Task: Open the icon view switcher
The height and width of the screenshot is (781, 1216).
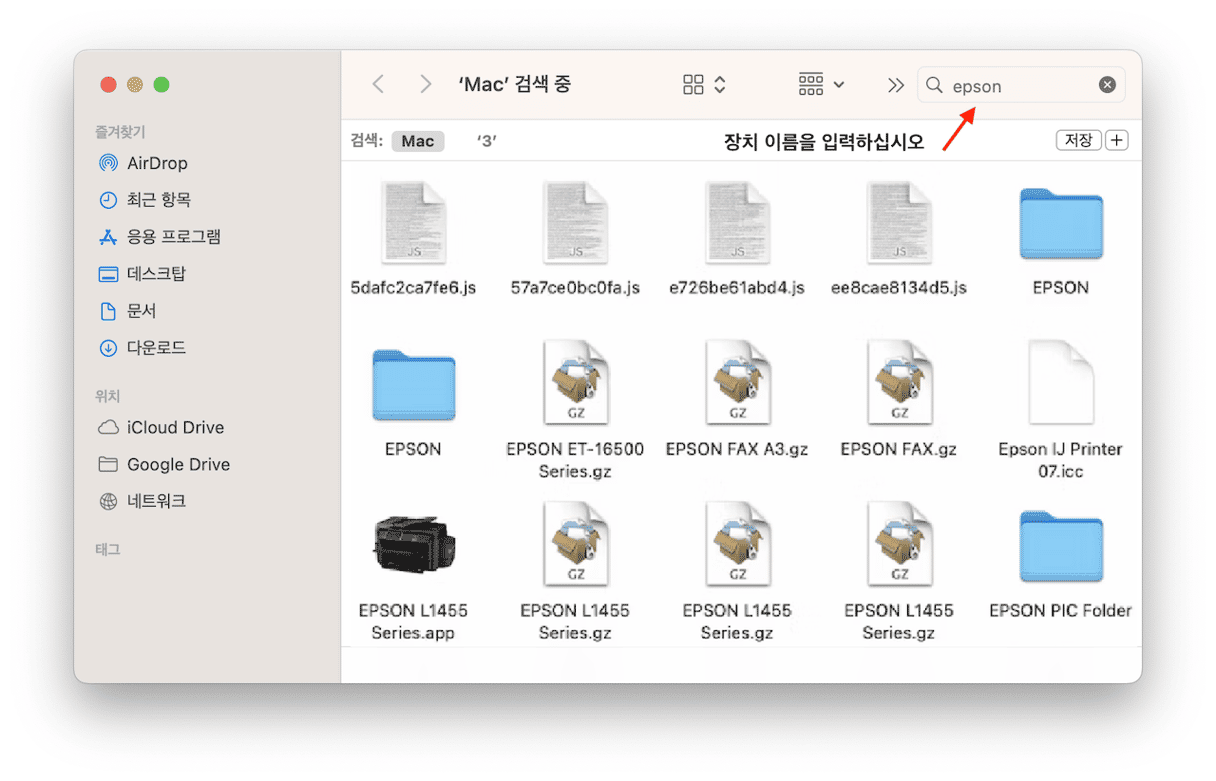Action: pos(704,85)
